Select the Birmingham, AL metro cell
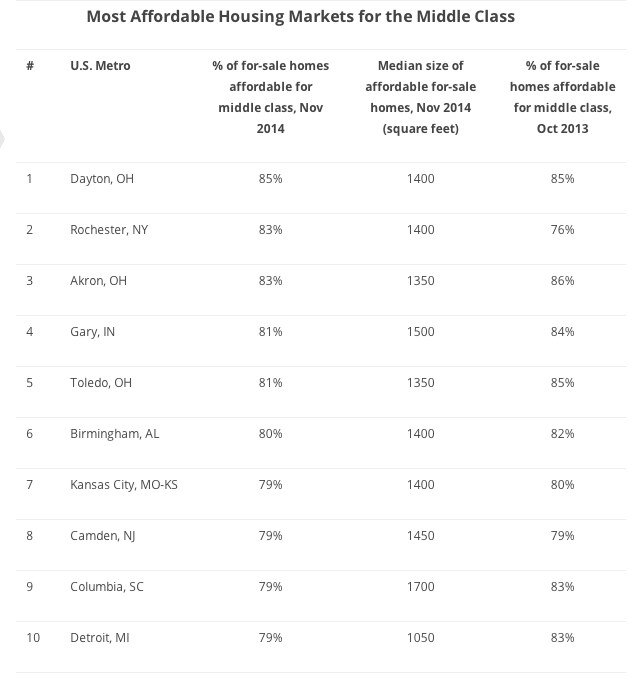 (x=115, y=434)
